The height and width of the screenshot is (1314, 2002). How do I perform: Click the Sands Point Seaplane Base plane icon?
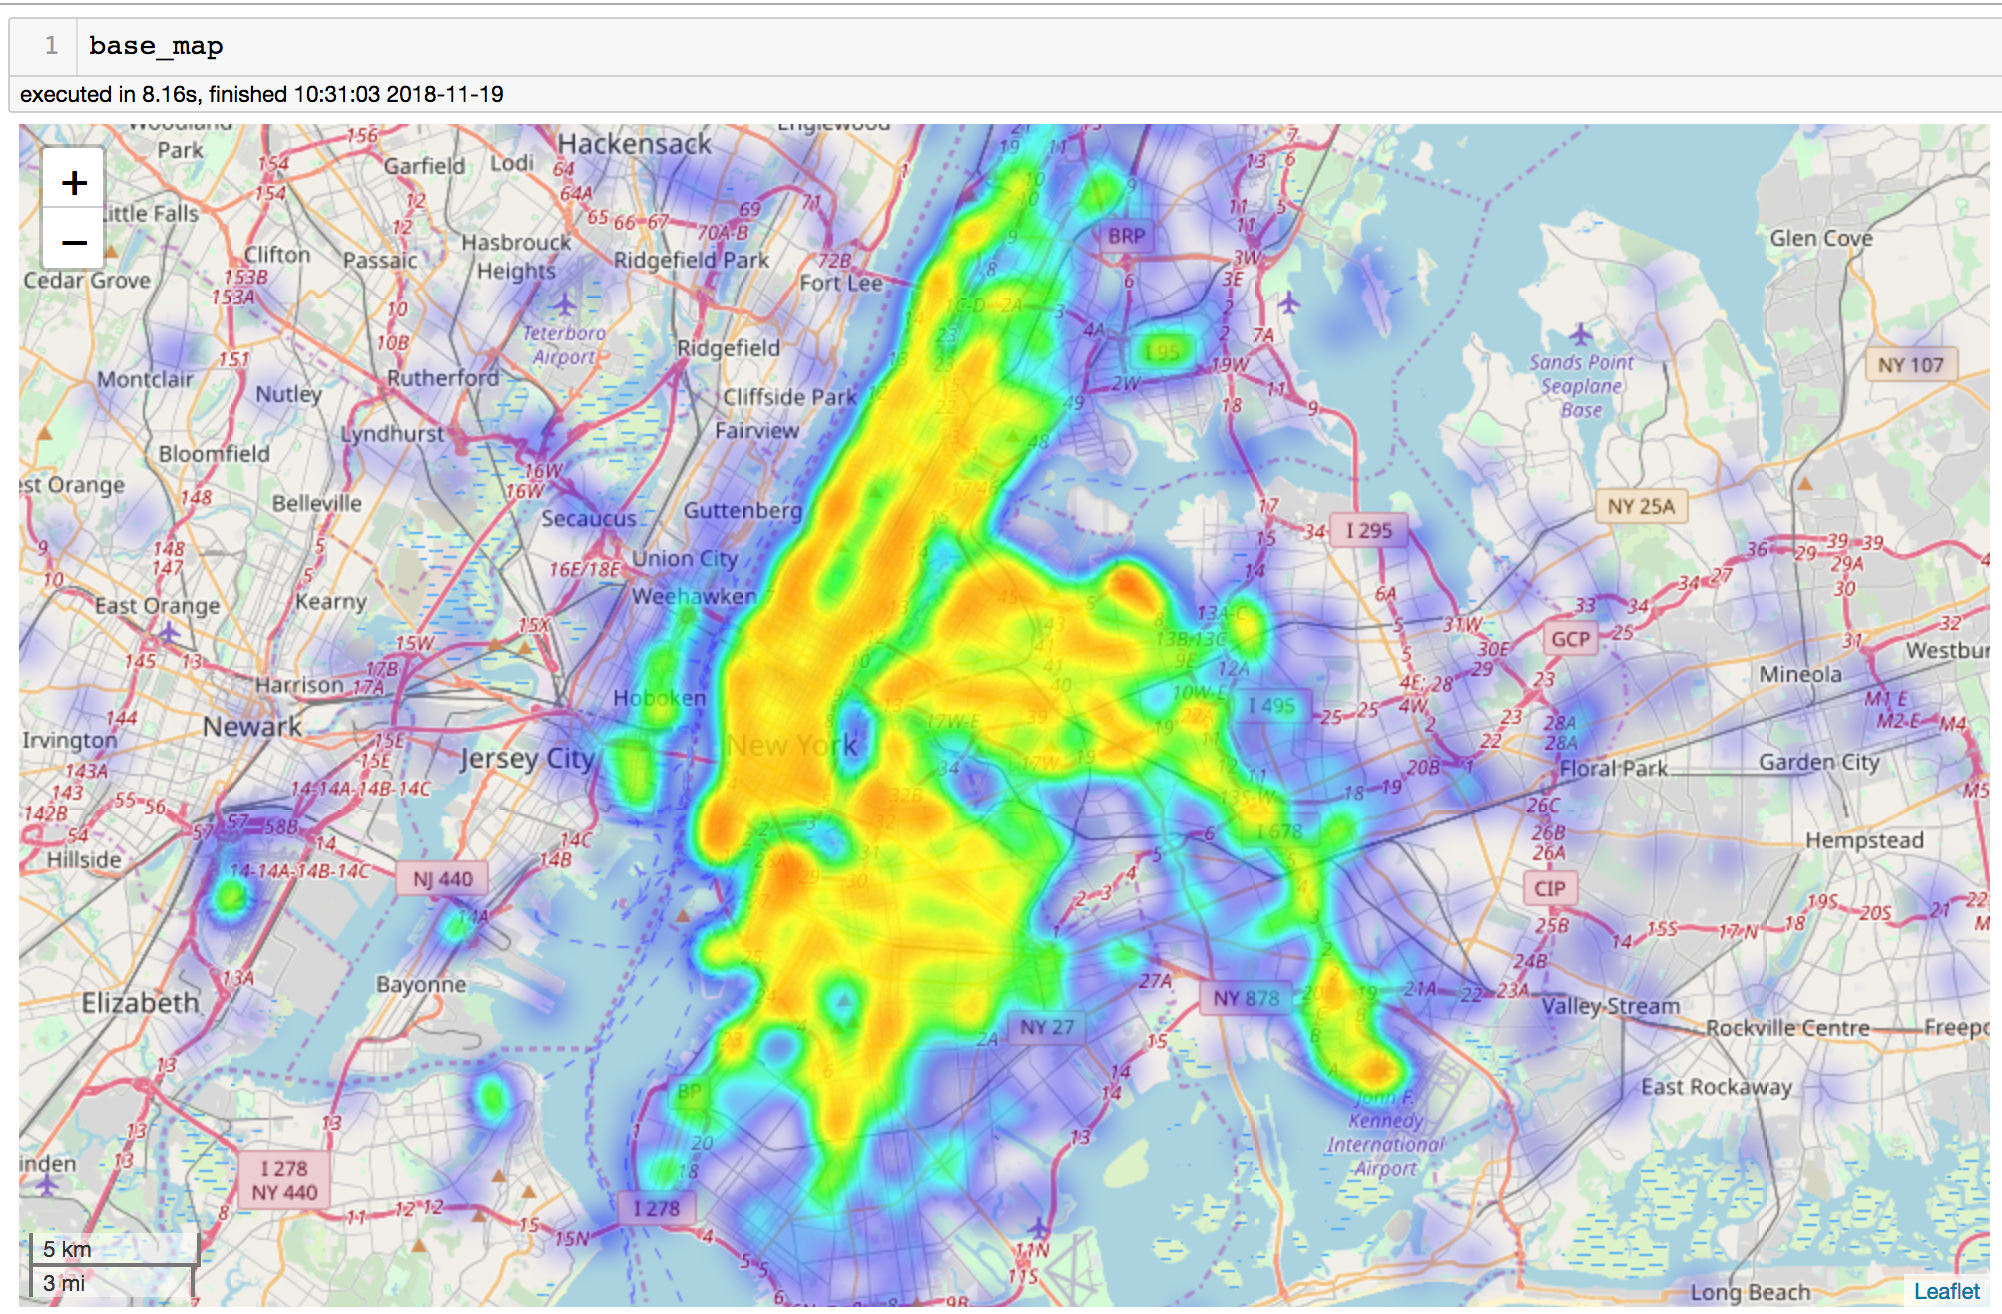coord(1580,333)
